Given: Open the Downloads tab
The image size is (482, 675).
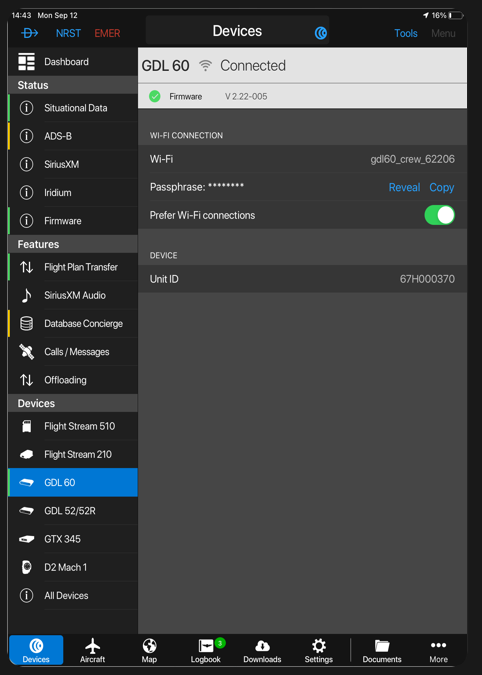Looking at the screenshot, I should [262, 650].
